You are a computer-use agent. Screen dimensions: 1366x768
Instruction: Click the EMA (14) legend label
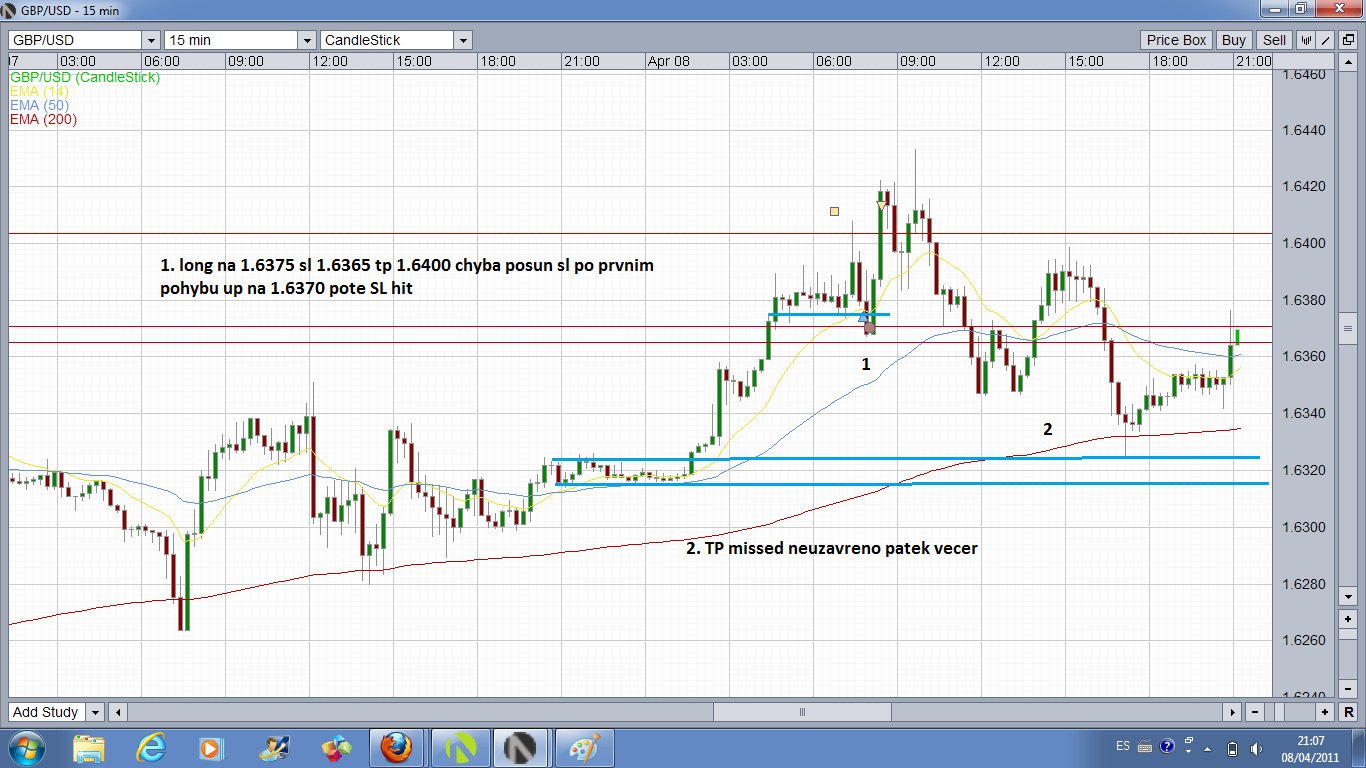click(x=39, y=91)
